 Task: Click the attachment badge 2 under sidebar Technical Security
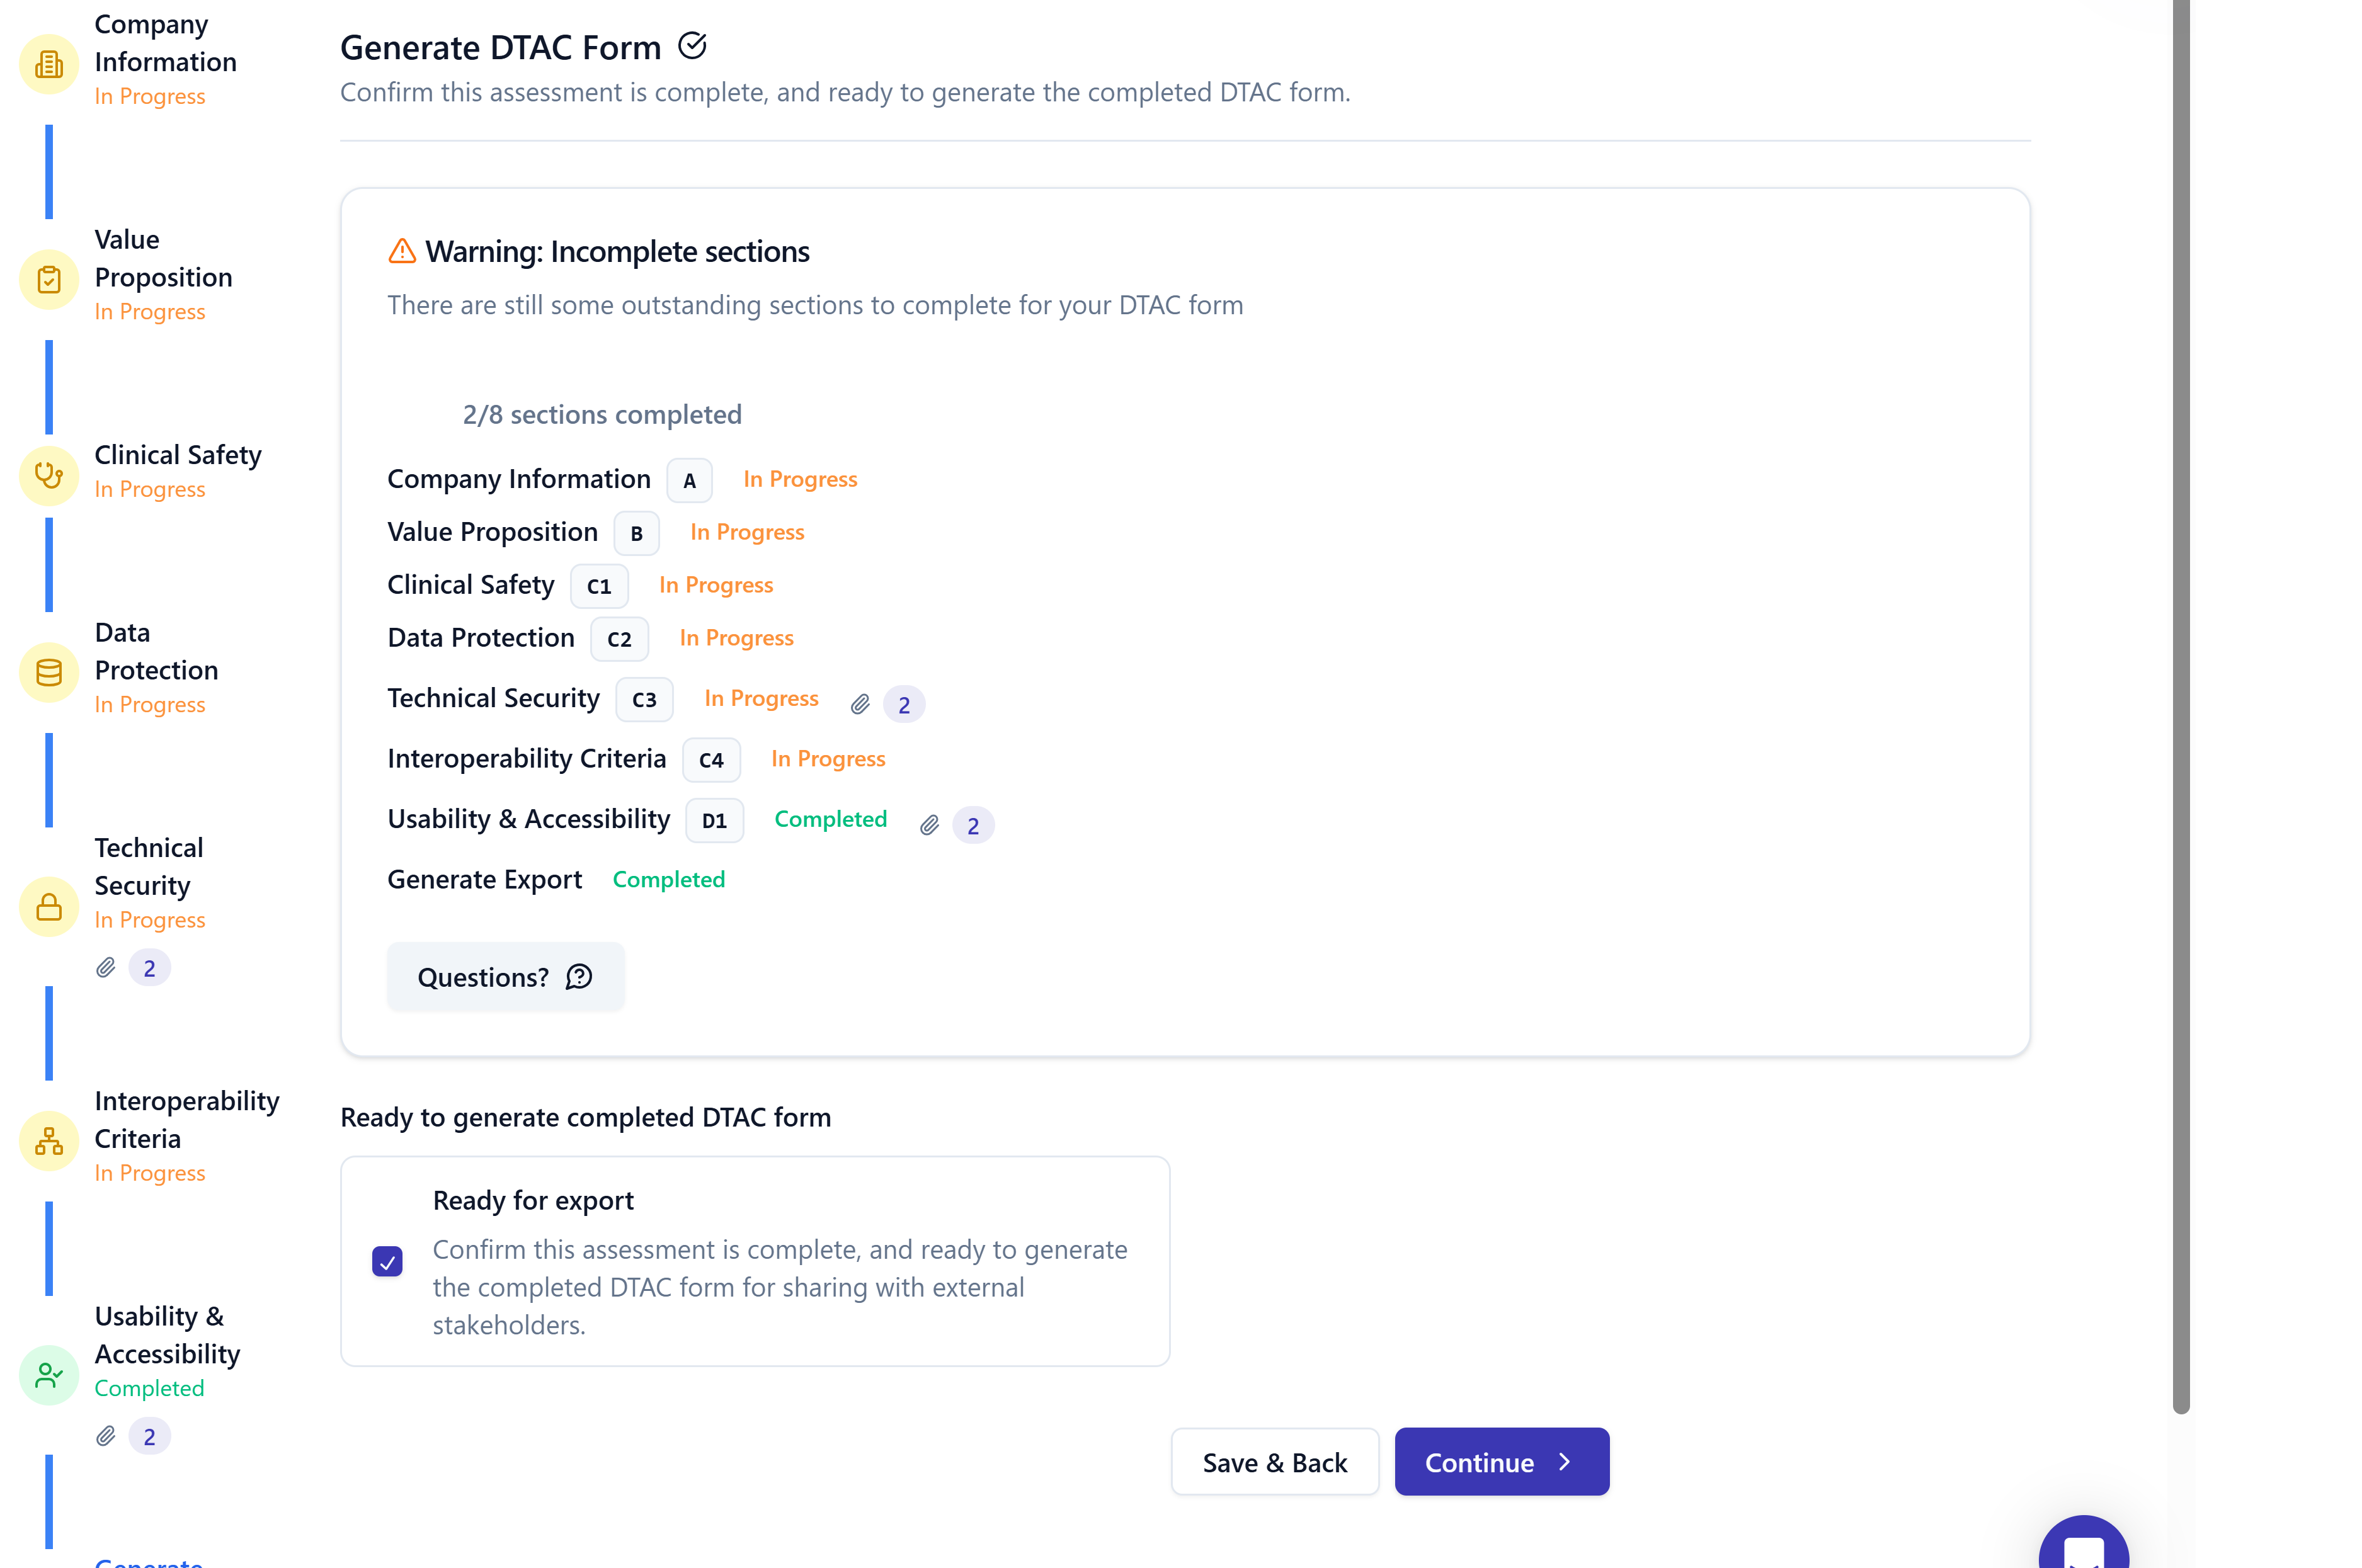[x=149, y=968]
